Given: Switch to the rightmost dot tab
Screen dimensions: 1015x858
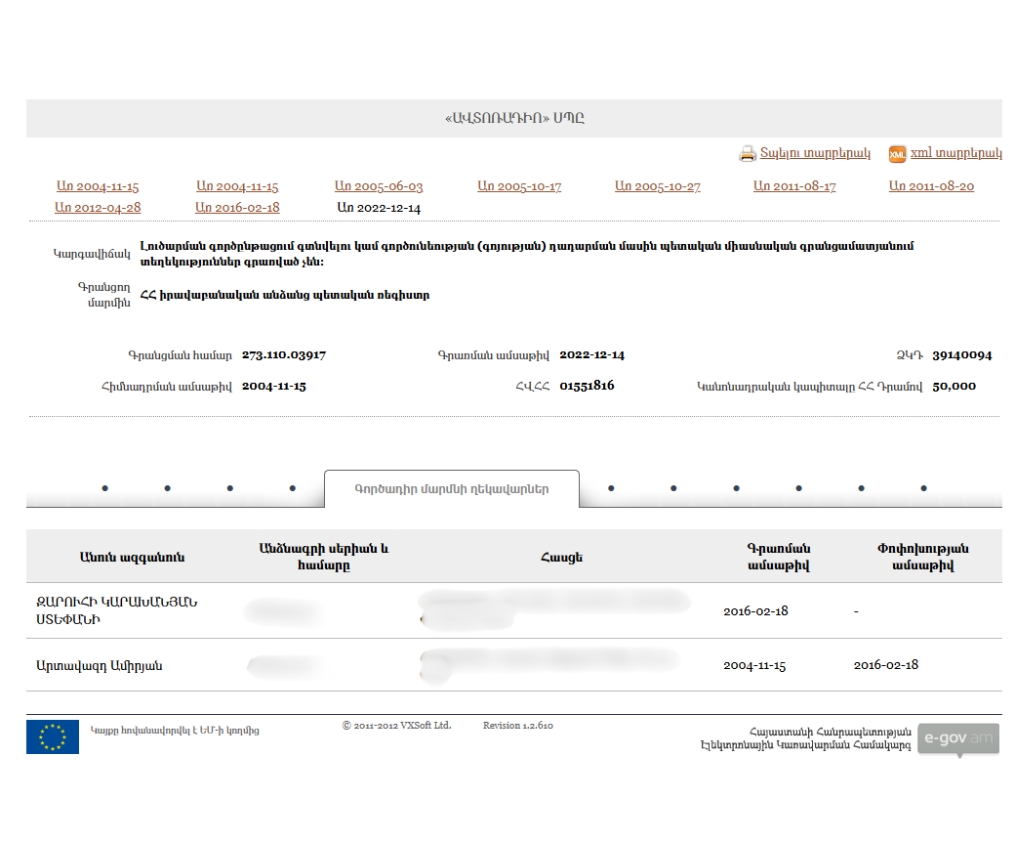Looking at the screenshot, I should click(x=923, y=489).
